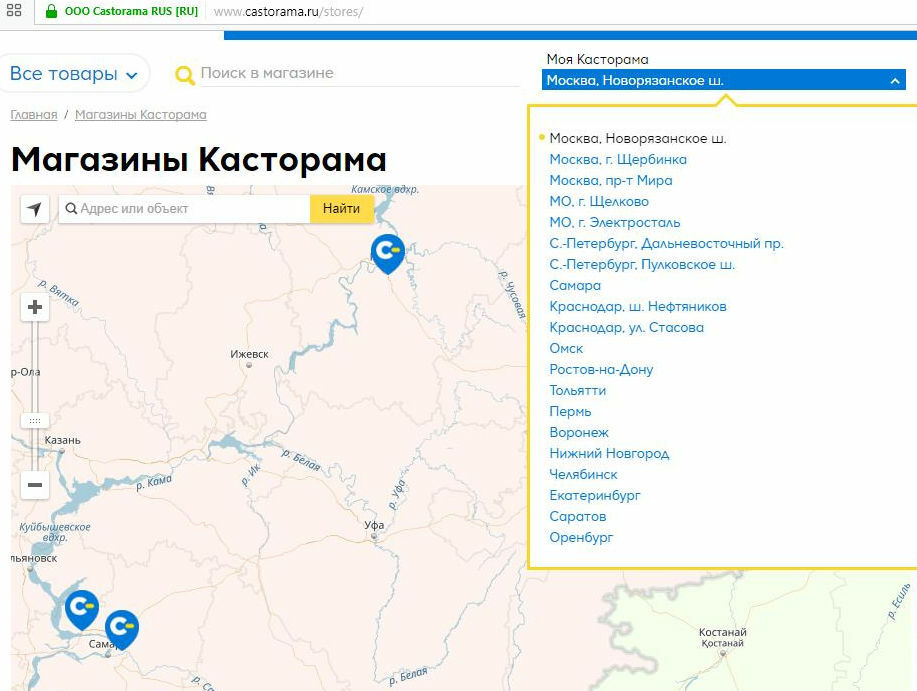917x691 pixels.
Task: Pick Нижний Новгород from store list
Action: (609, 454)
